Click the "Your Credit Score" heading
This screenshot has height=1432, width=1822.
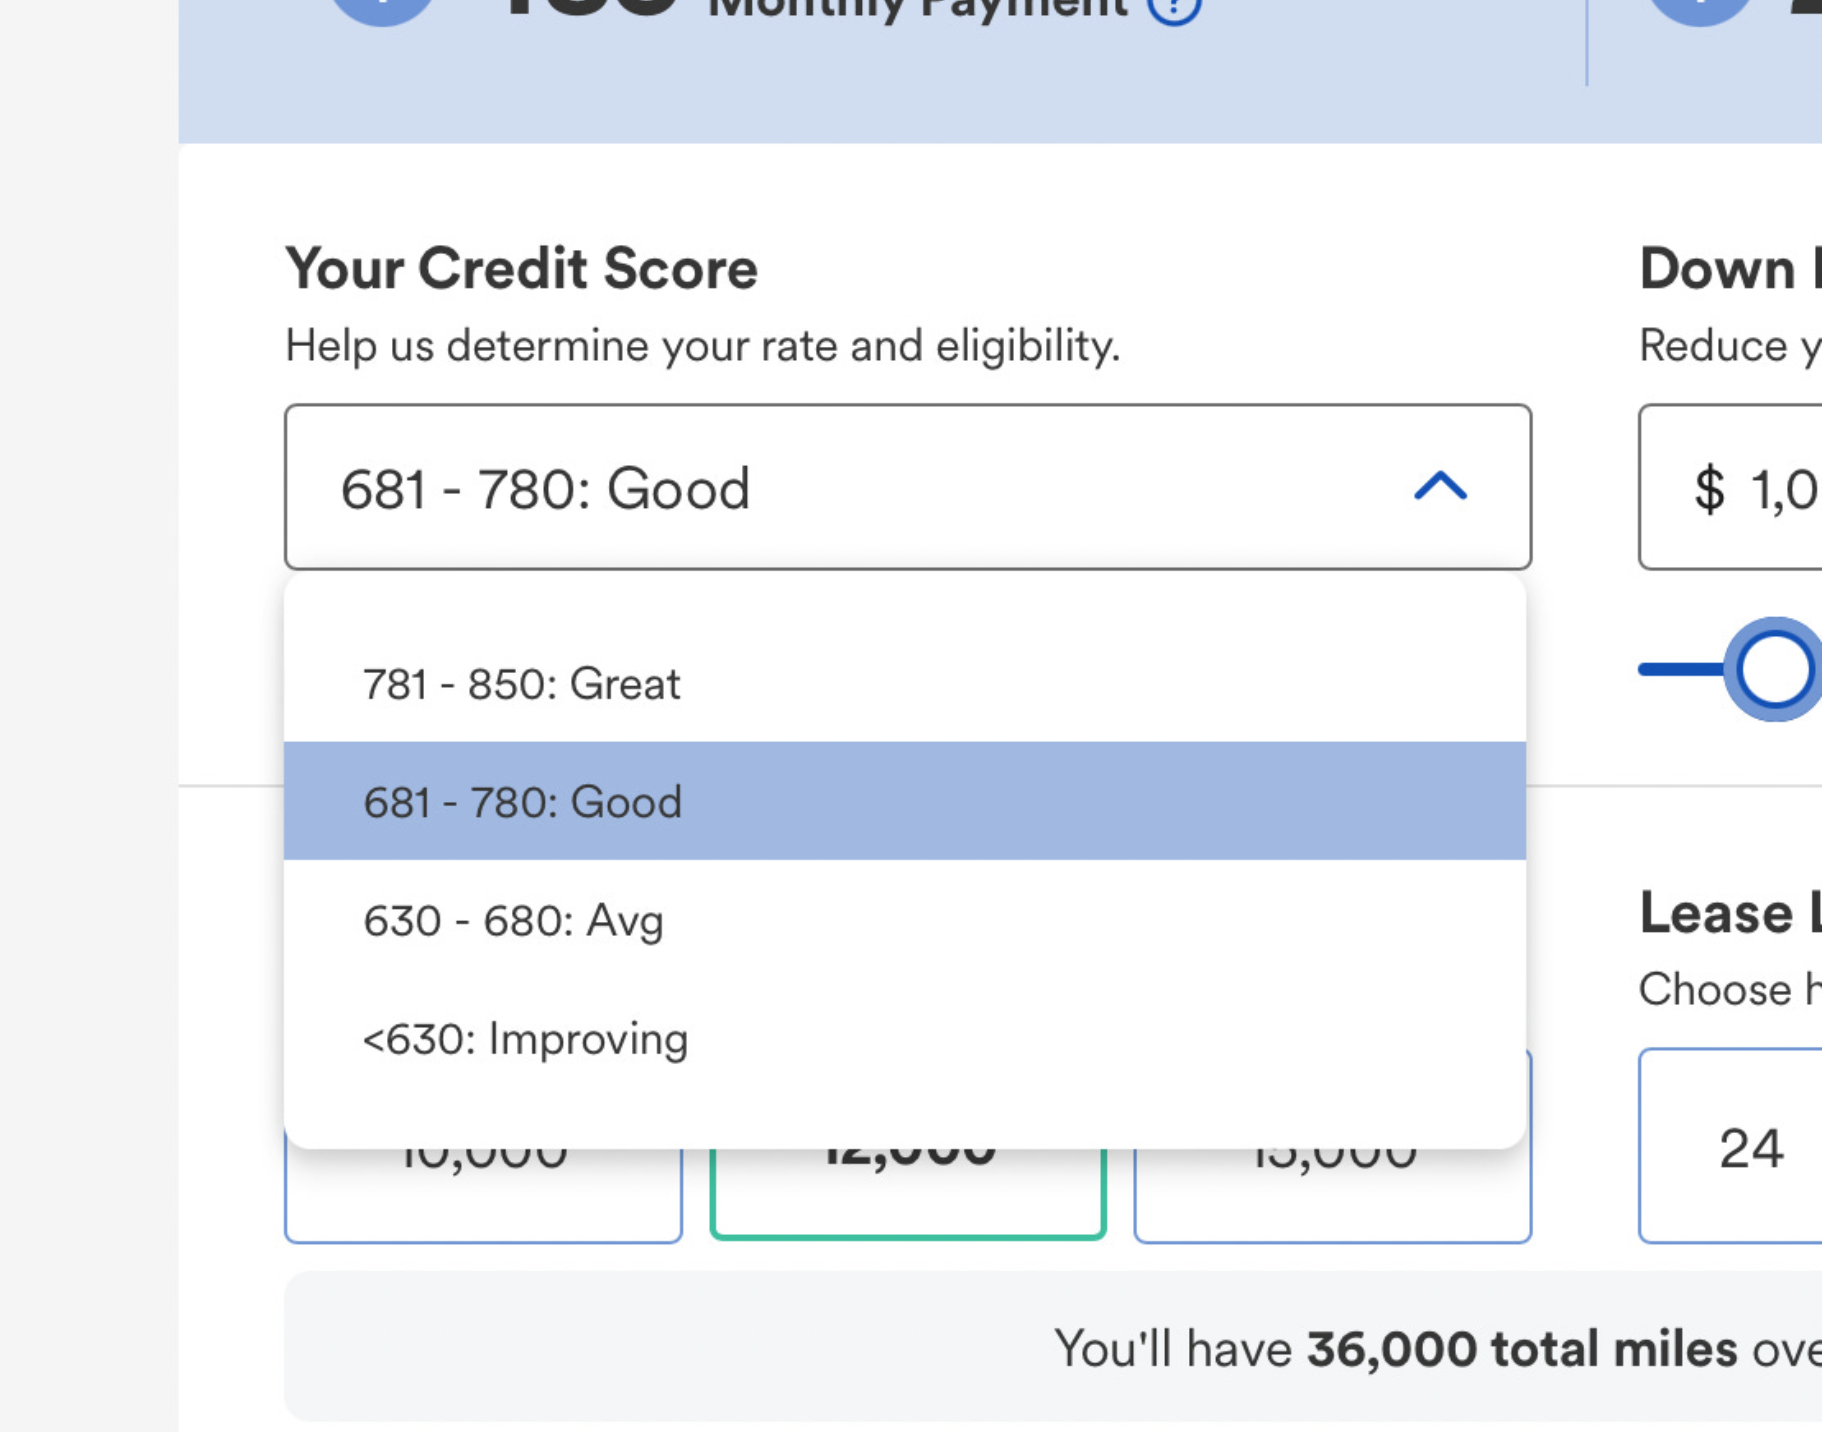tap(521, 269)
